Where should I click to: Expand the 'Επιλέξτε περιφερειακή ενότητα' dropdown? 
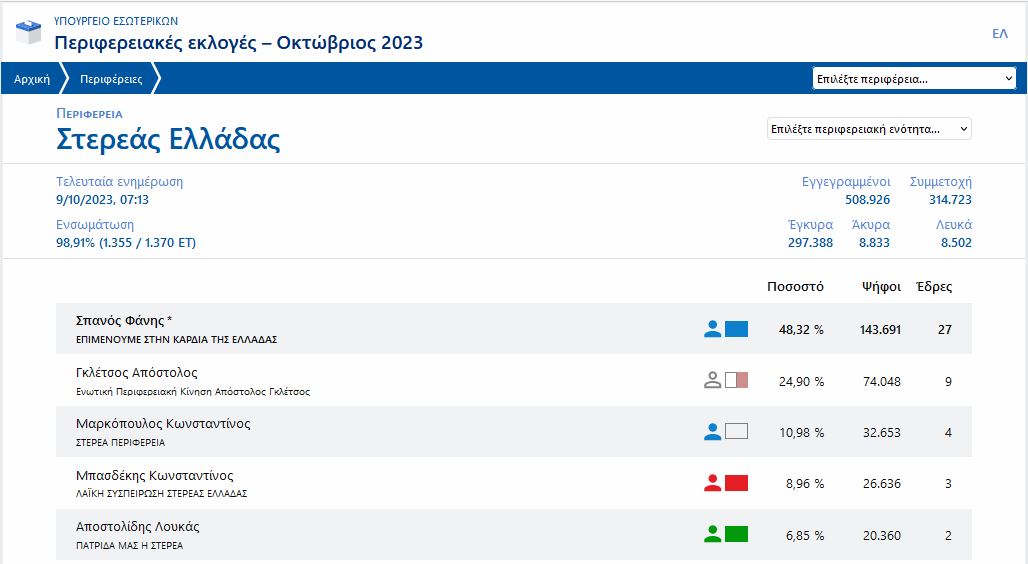(x=868, y=129)
